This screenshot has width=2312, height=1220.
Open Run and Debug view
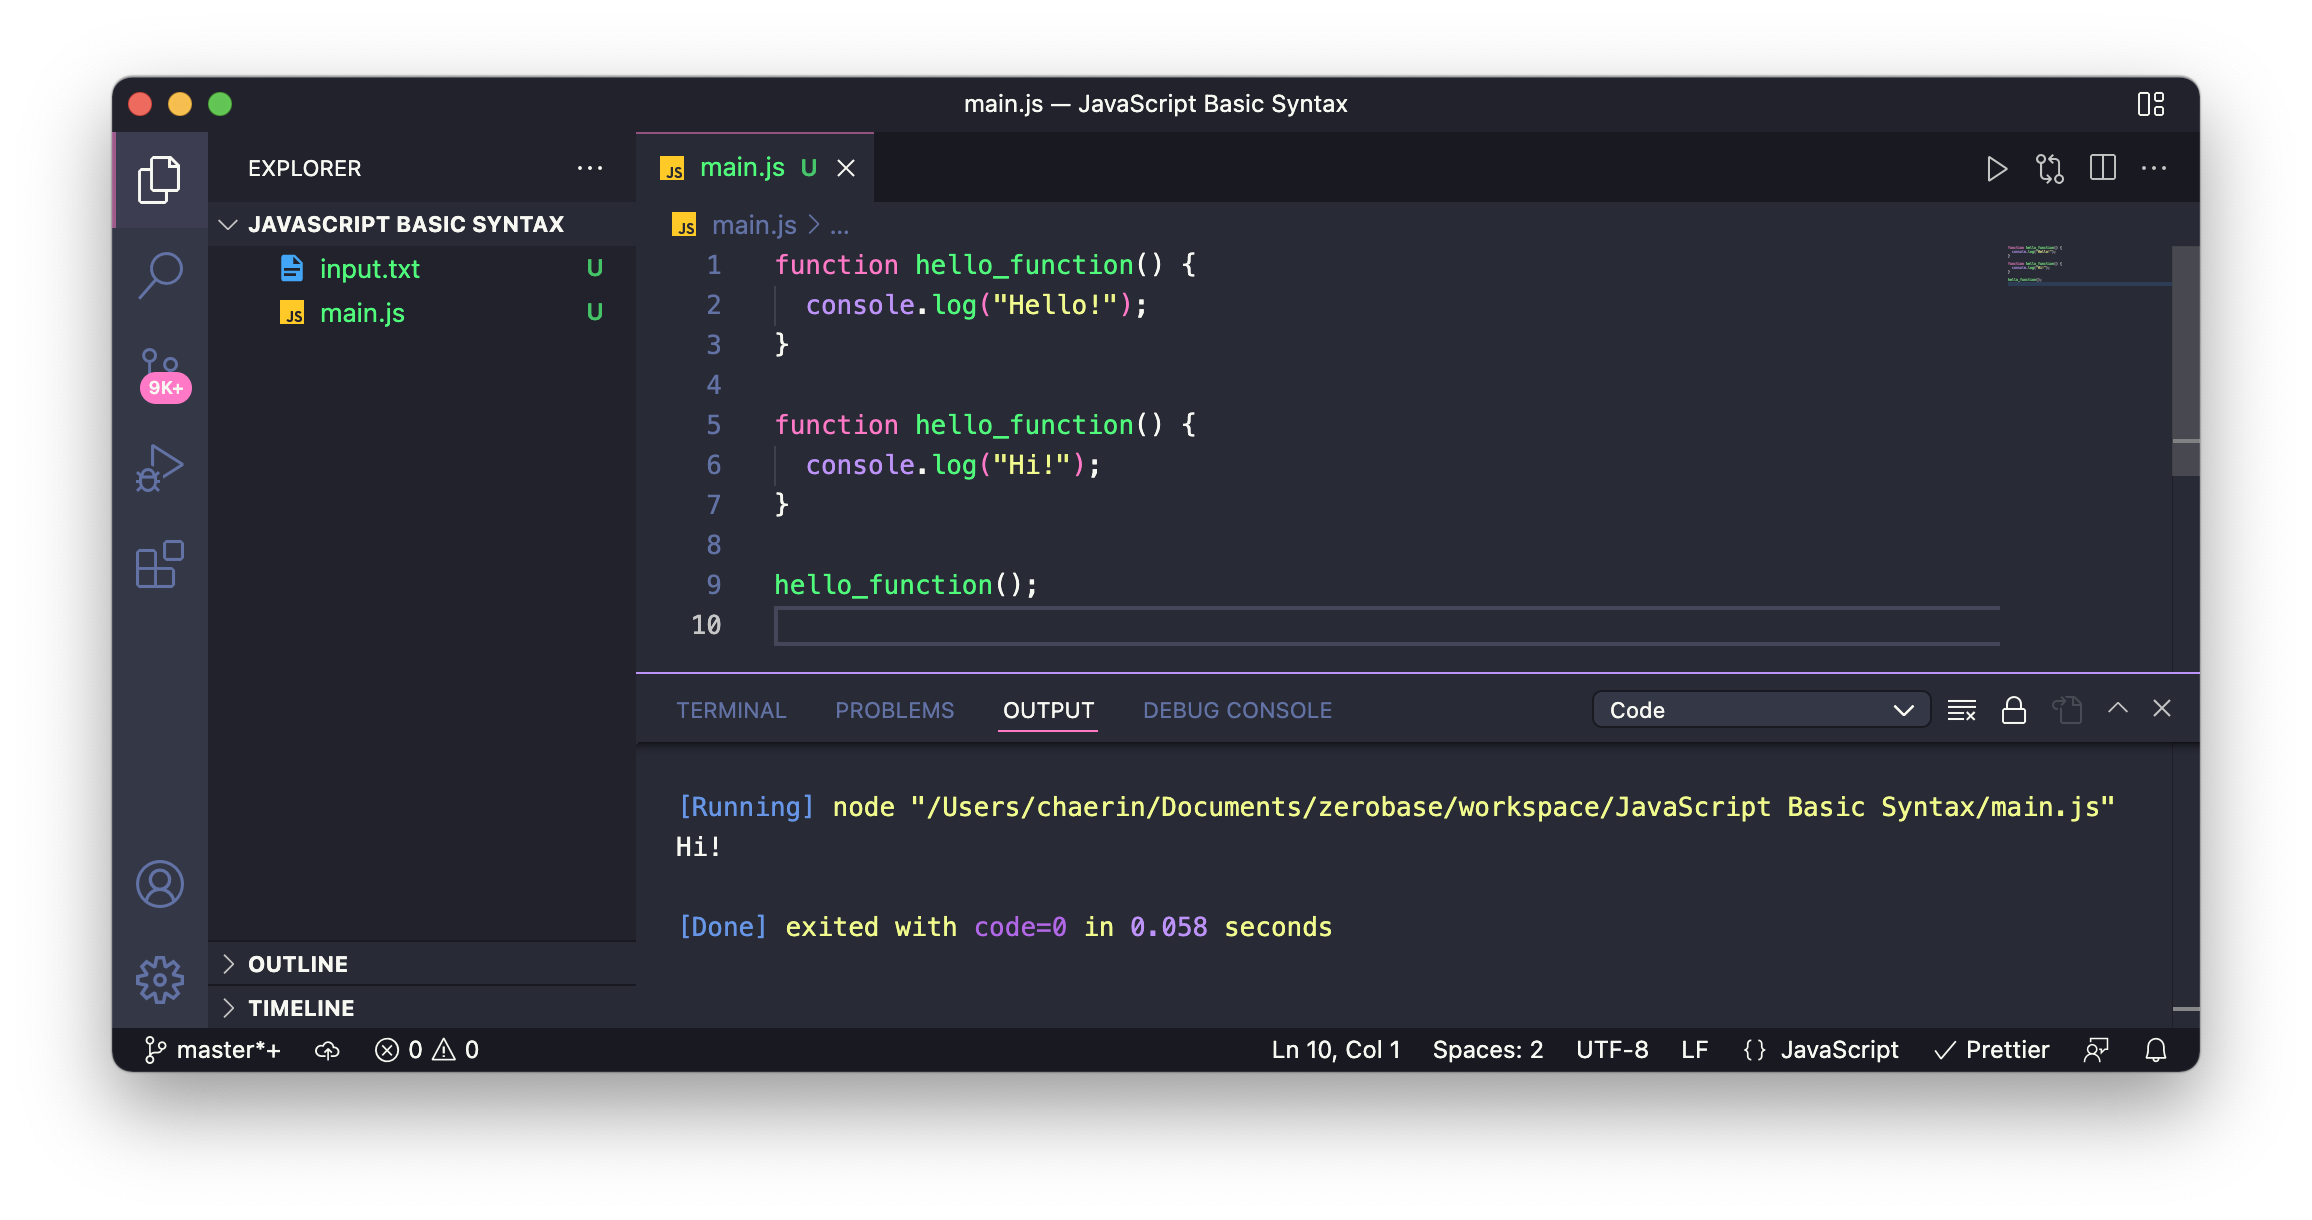point(160,468)
